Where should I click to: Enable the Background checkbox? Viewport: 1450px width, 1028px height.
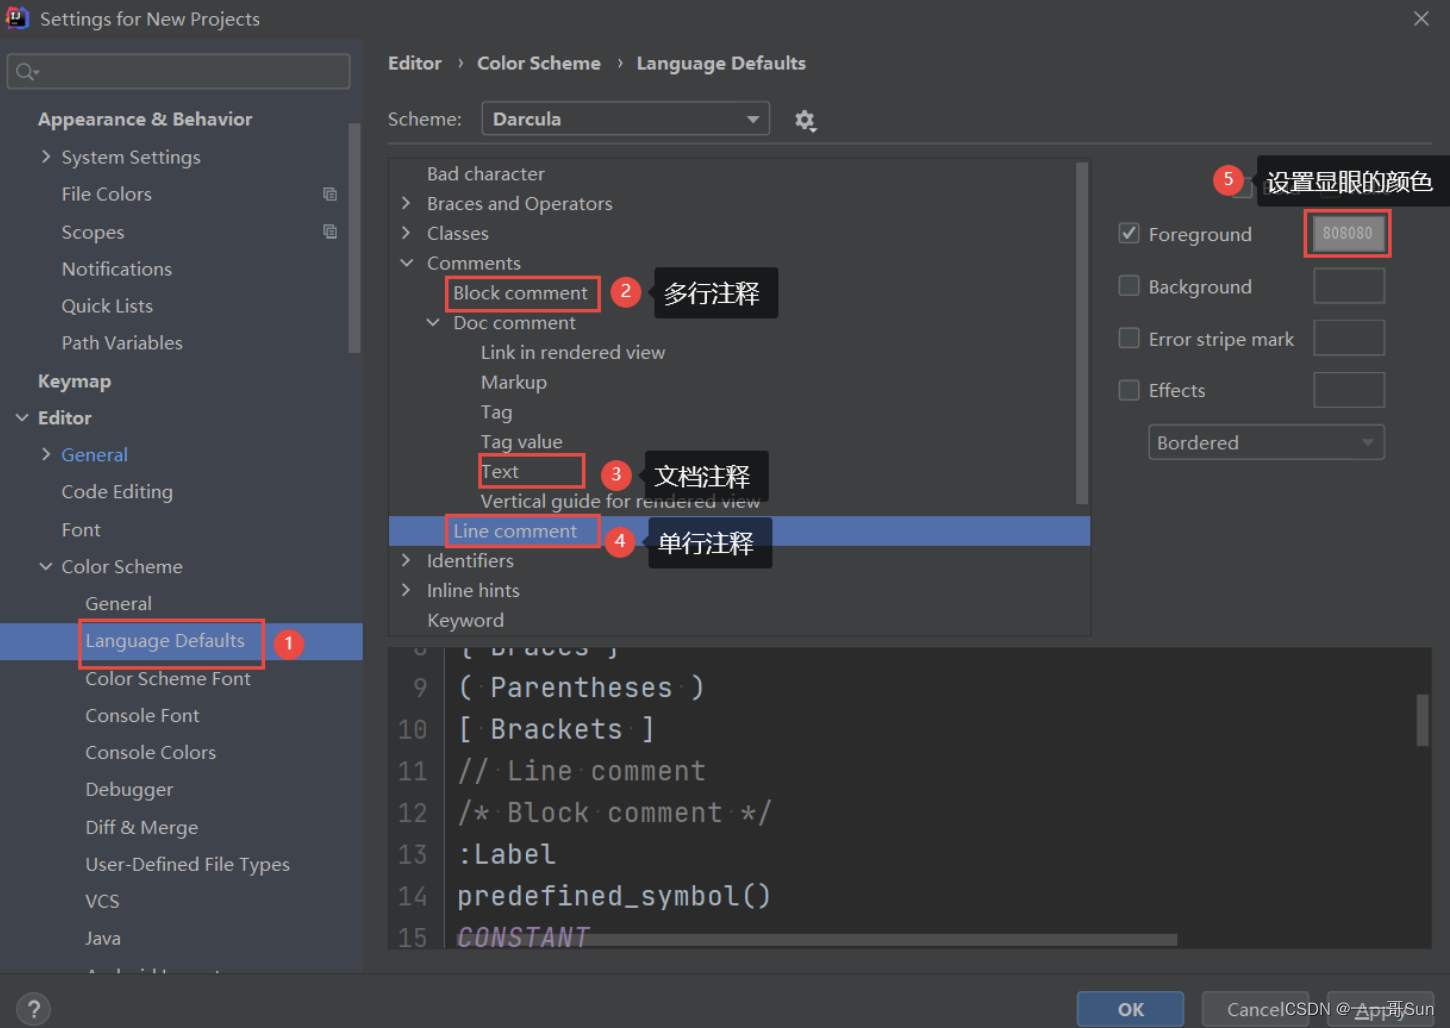point(1129,286)
